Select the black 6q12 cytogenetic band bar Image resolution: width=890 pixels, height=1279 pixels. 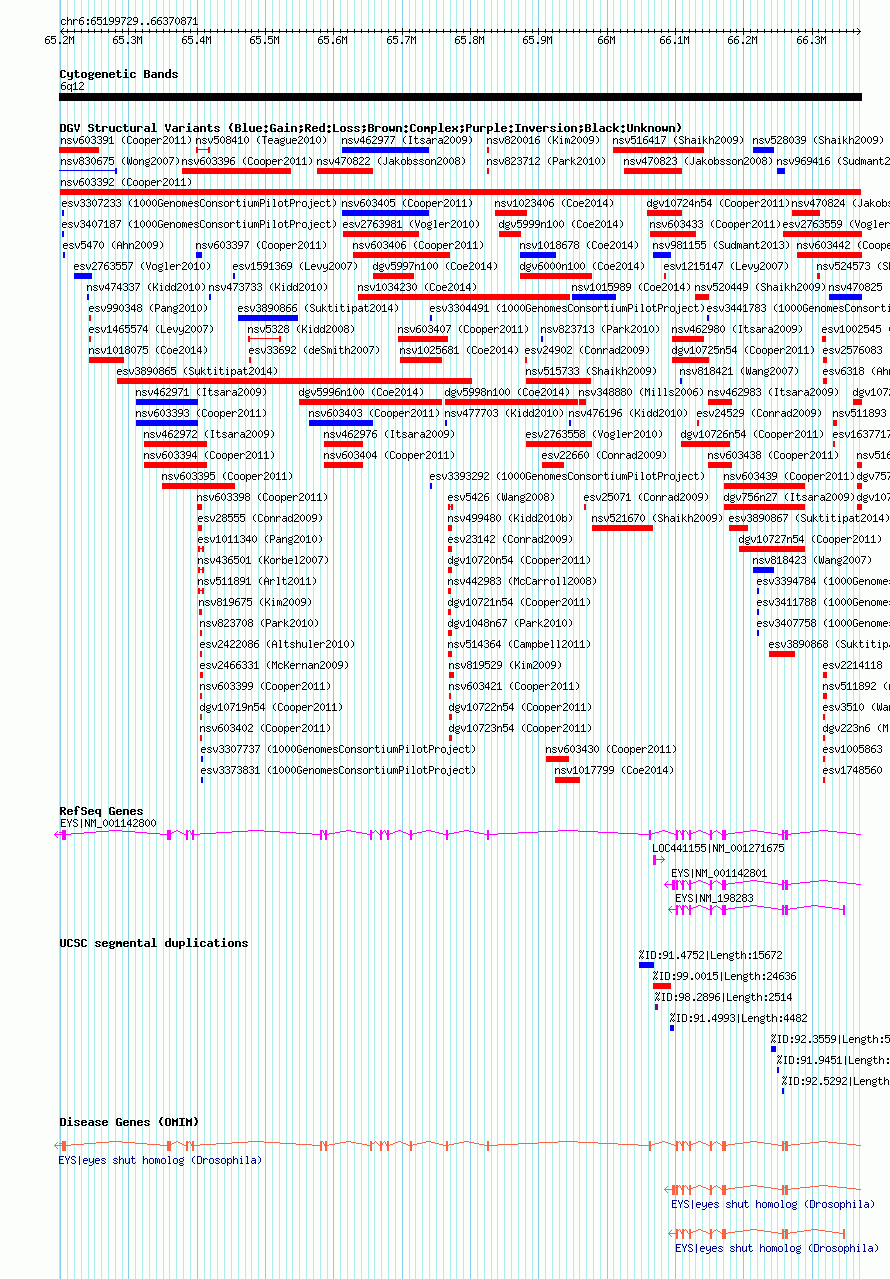click(460, 96)
